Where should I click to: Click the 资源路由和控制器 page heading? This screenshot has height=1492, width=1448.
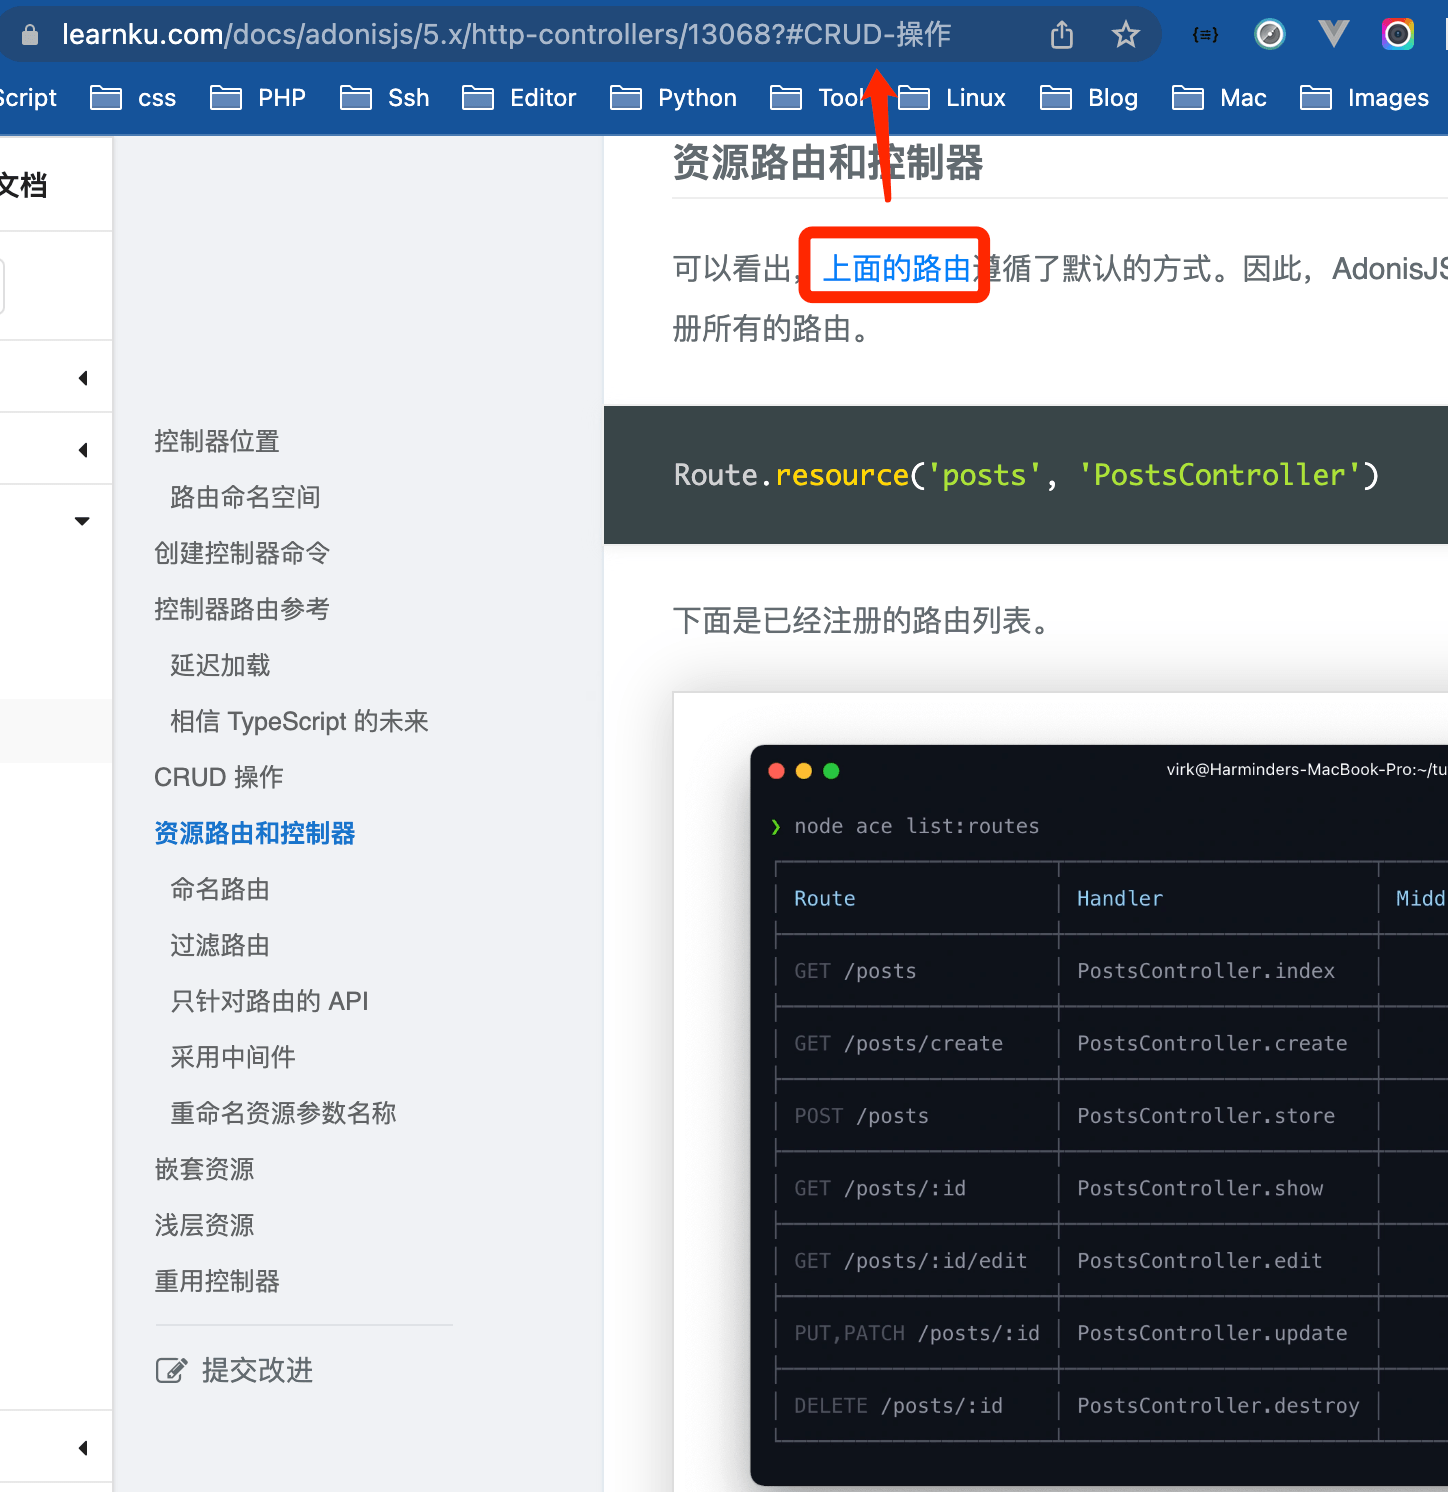pos(828,163)
